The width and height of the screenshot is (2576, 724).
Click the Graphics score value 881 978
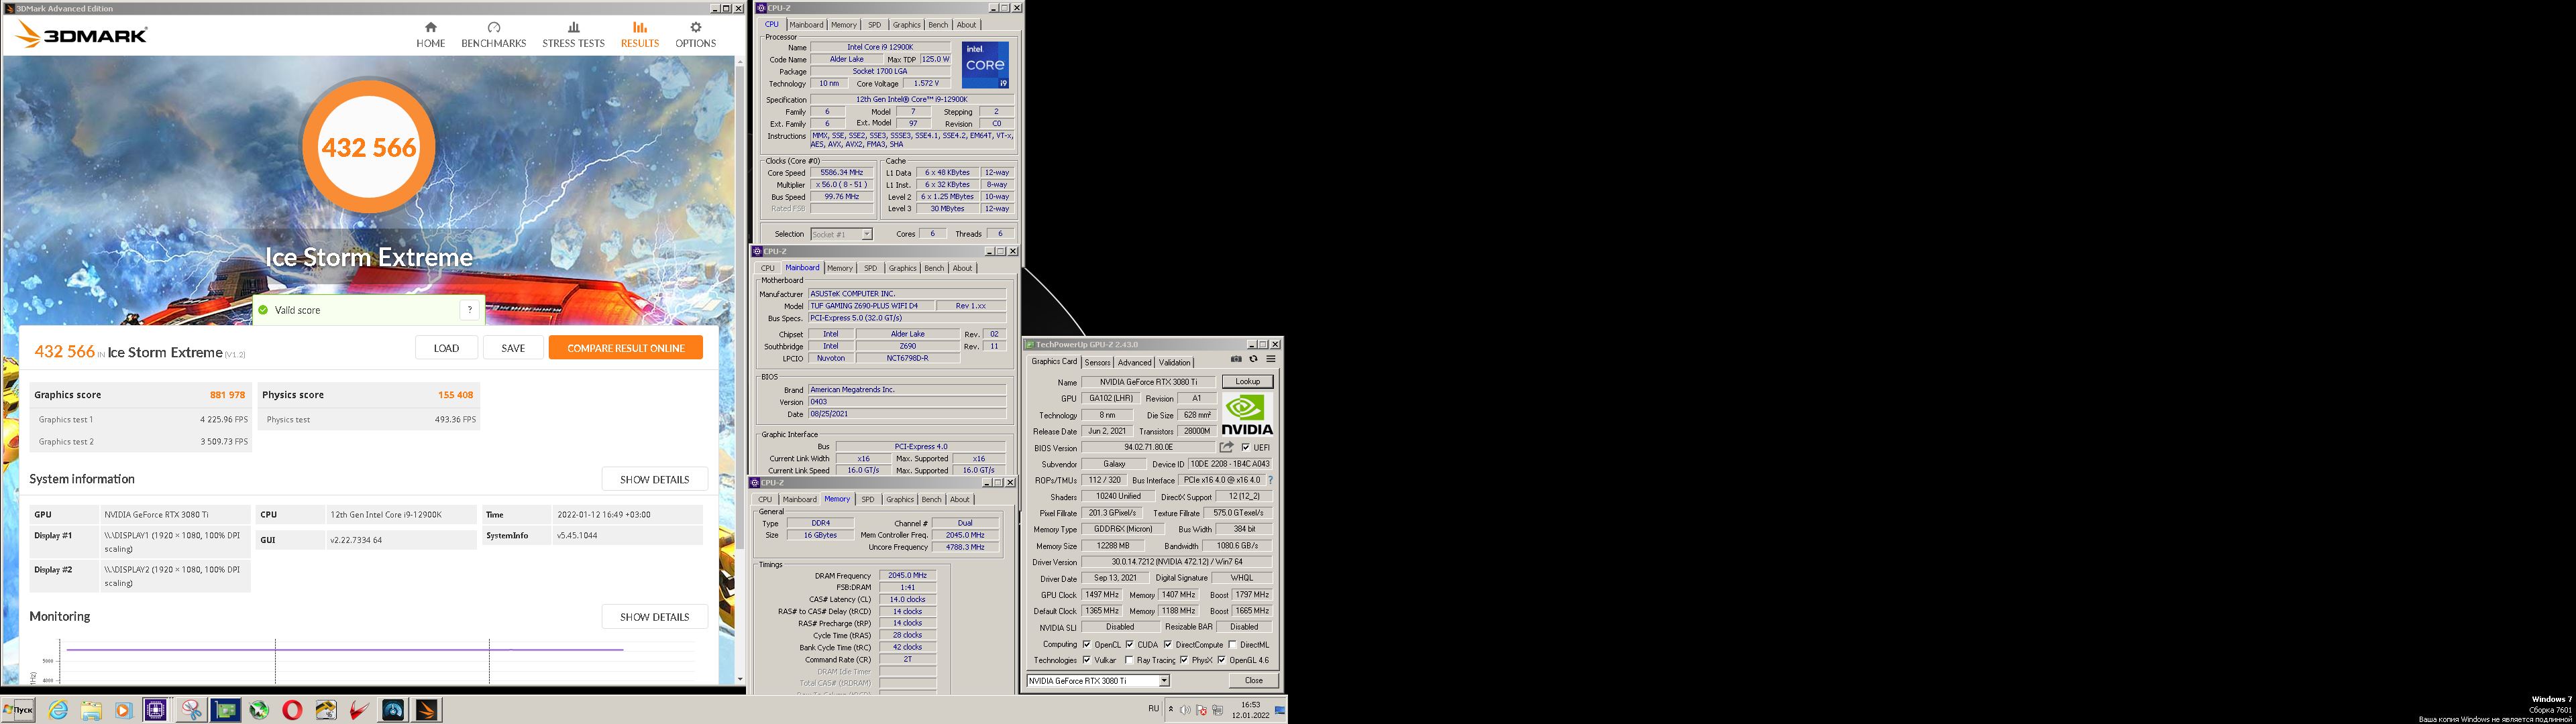click(227, 395)
